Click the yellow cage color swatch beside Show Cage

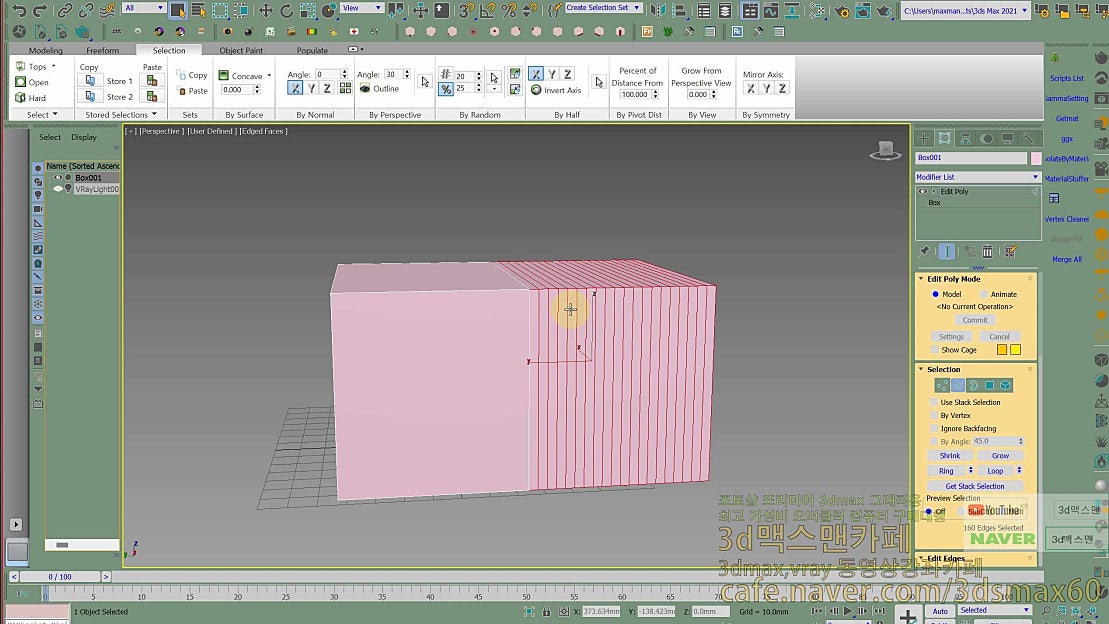click(1014, 348)
